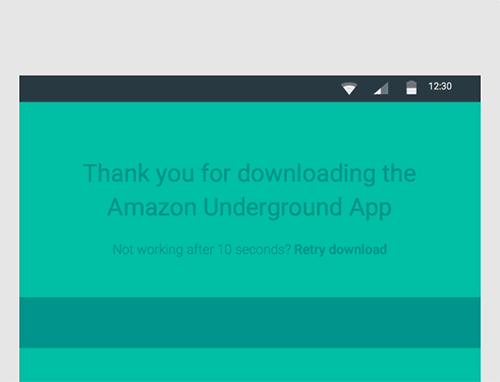Click the empty left part of the status bar

tap(167, 89)
